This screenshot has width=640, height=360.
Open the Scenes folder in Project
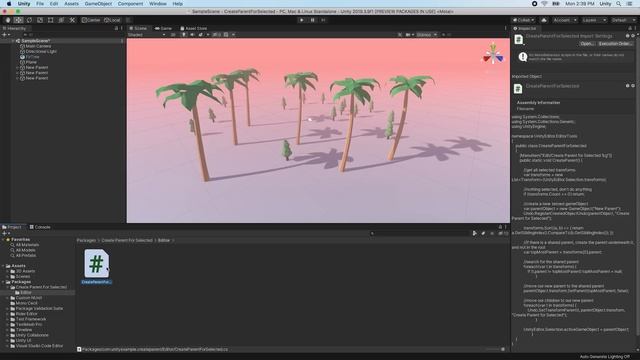pyautogui.click(x=22, y=276)
